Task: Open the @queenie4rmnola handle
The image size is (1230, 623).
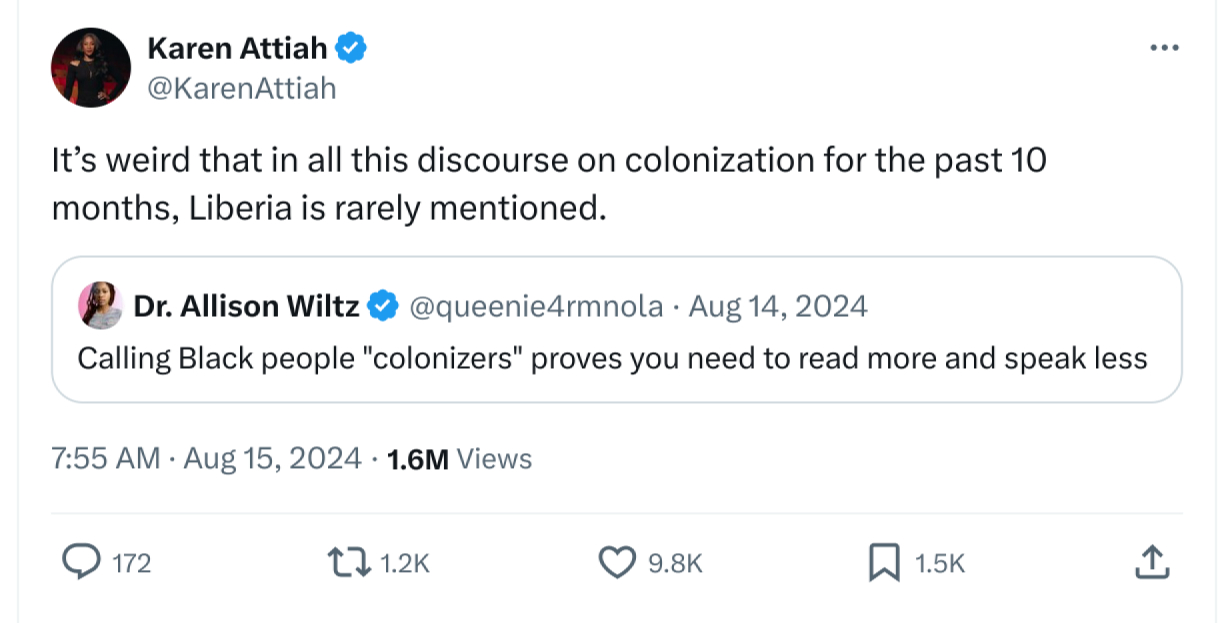Action: pos(536,306)
